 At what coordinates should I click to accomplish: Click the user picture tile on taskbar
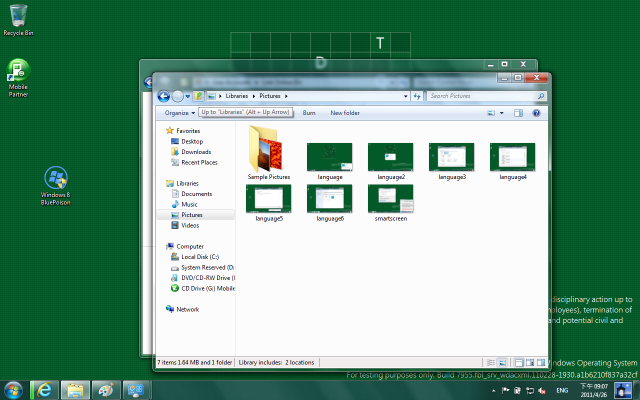tap(622, 390)
